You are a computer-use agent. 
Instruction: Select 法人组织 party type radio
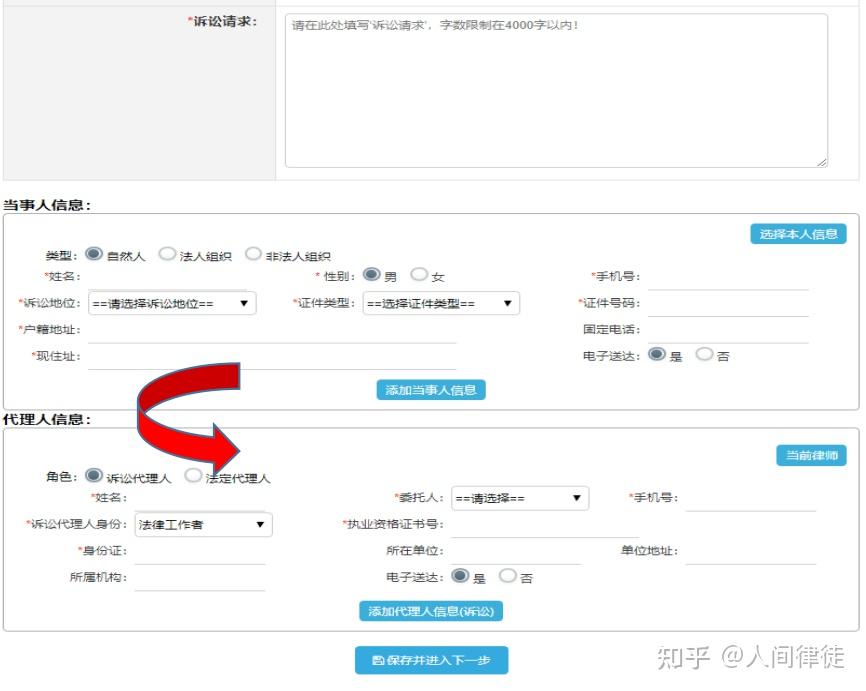pyautogui.click(x=167, y=254)
